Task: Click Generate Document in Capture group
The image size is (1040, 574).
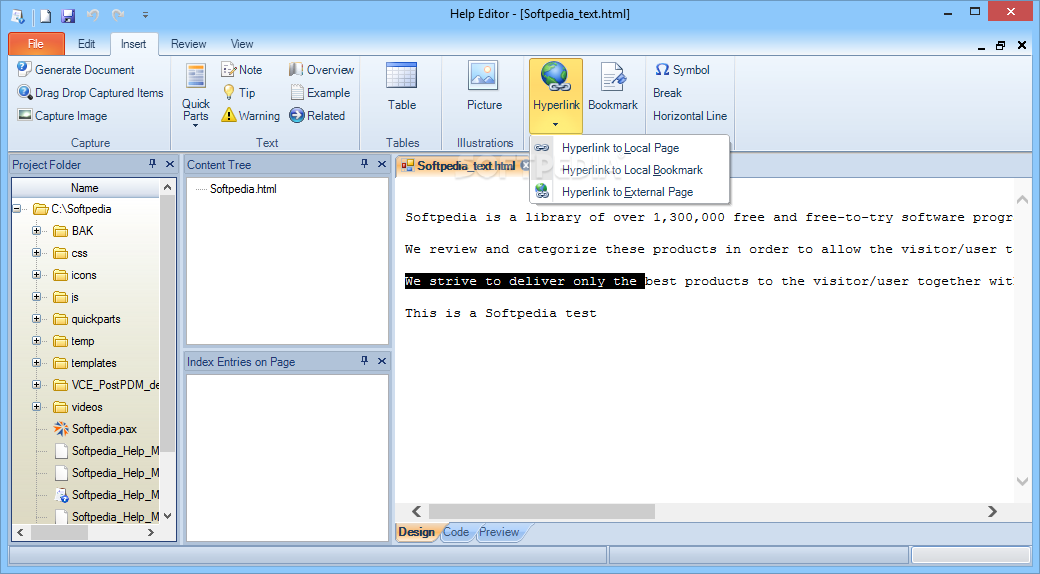Action: coord(76,70)
